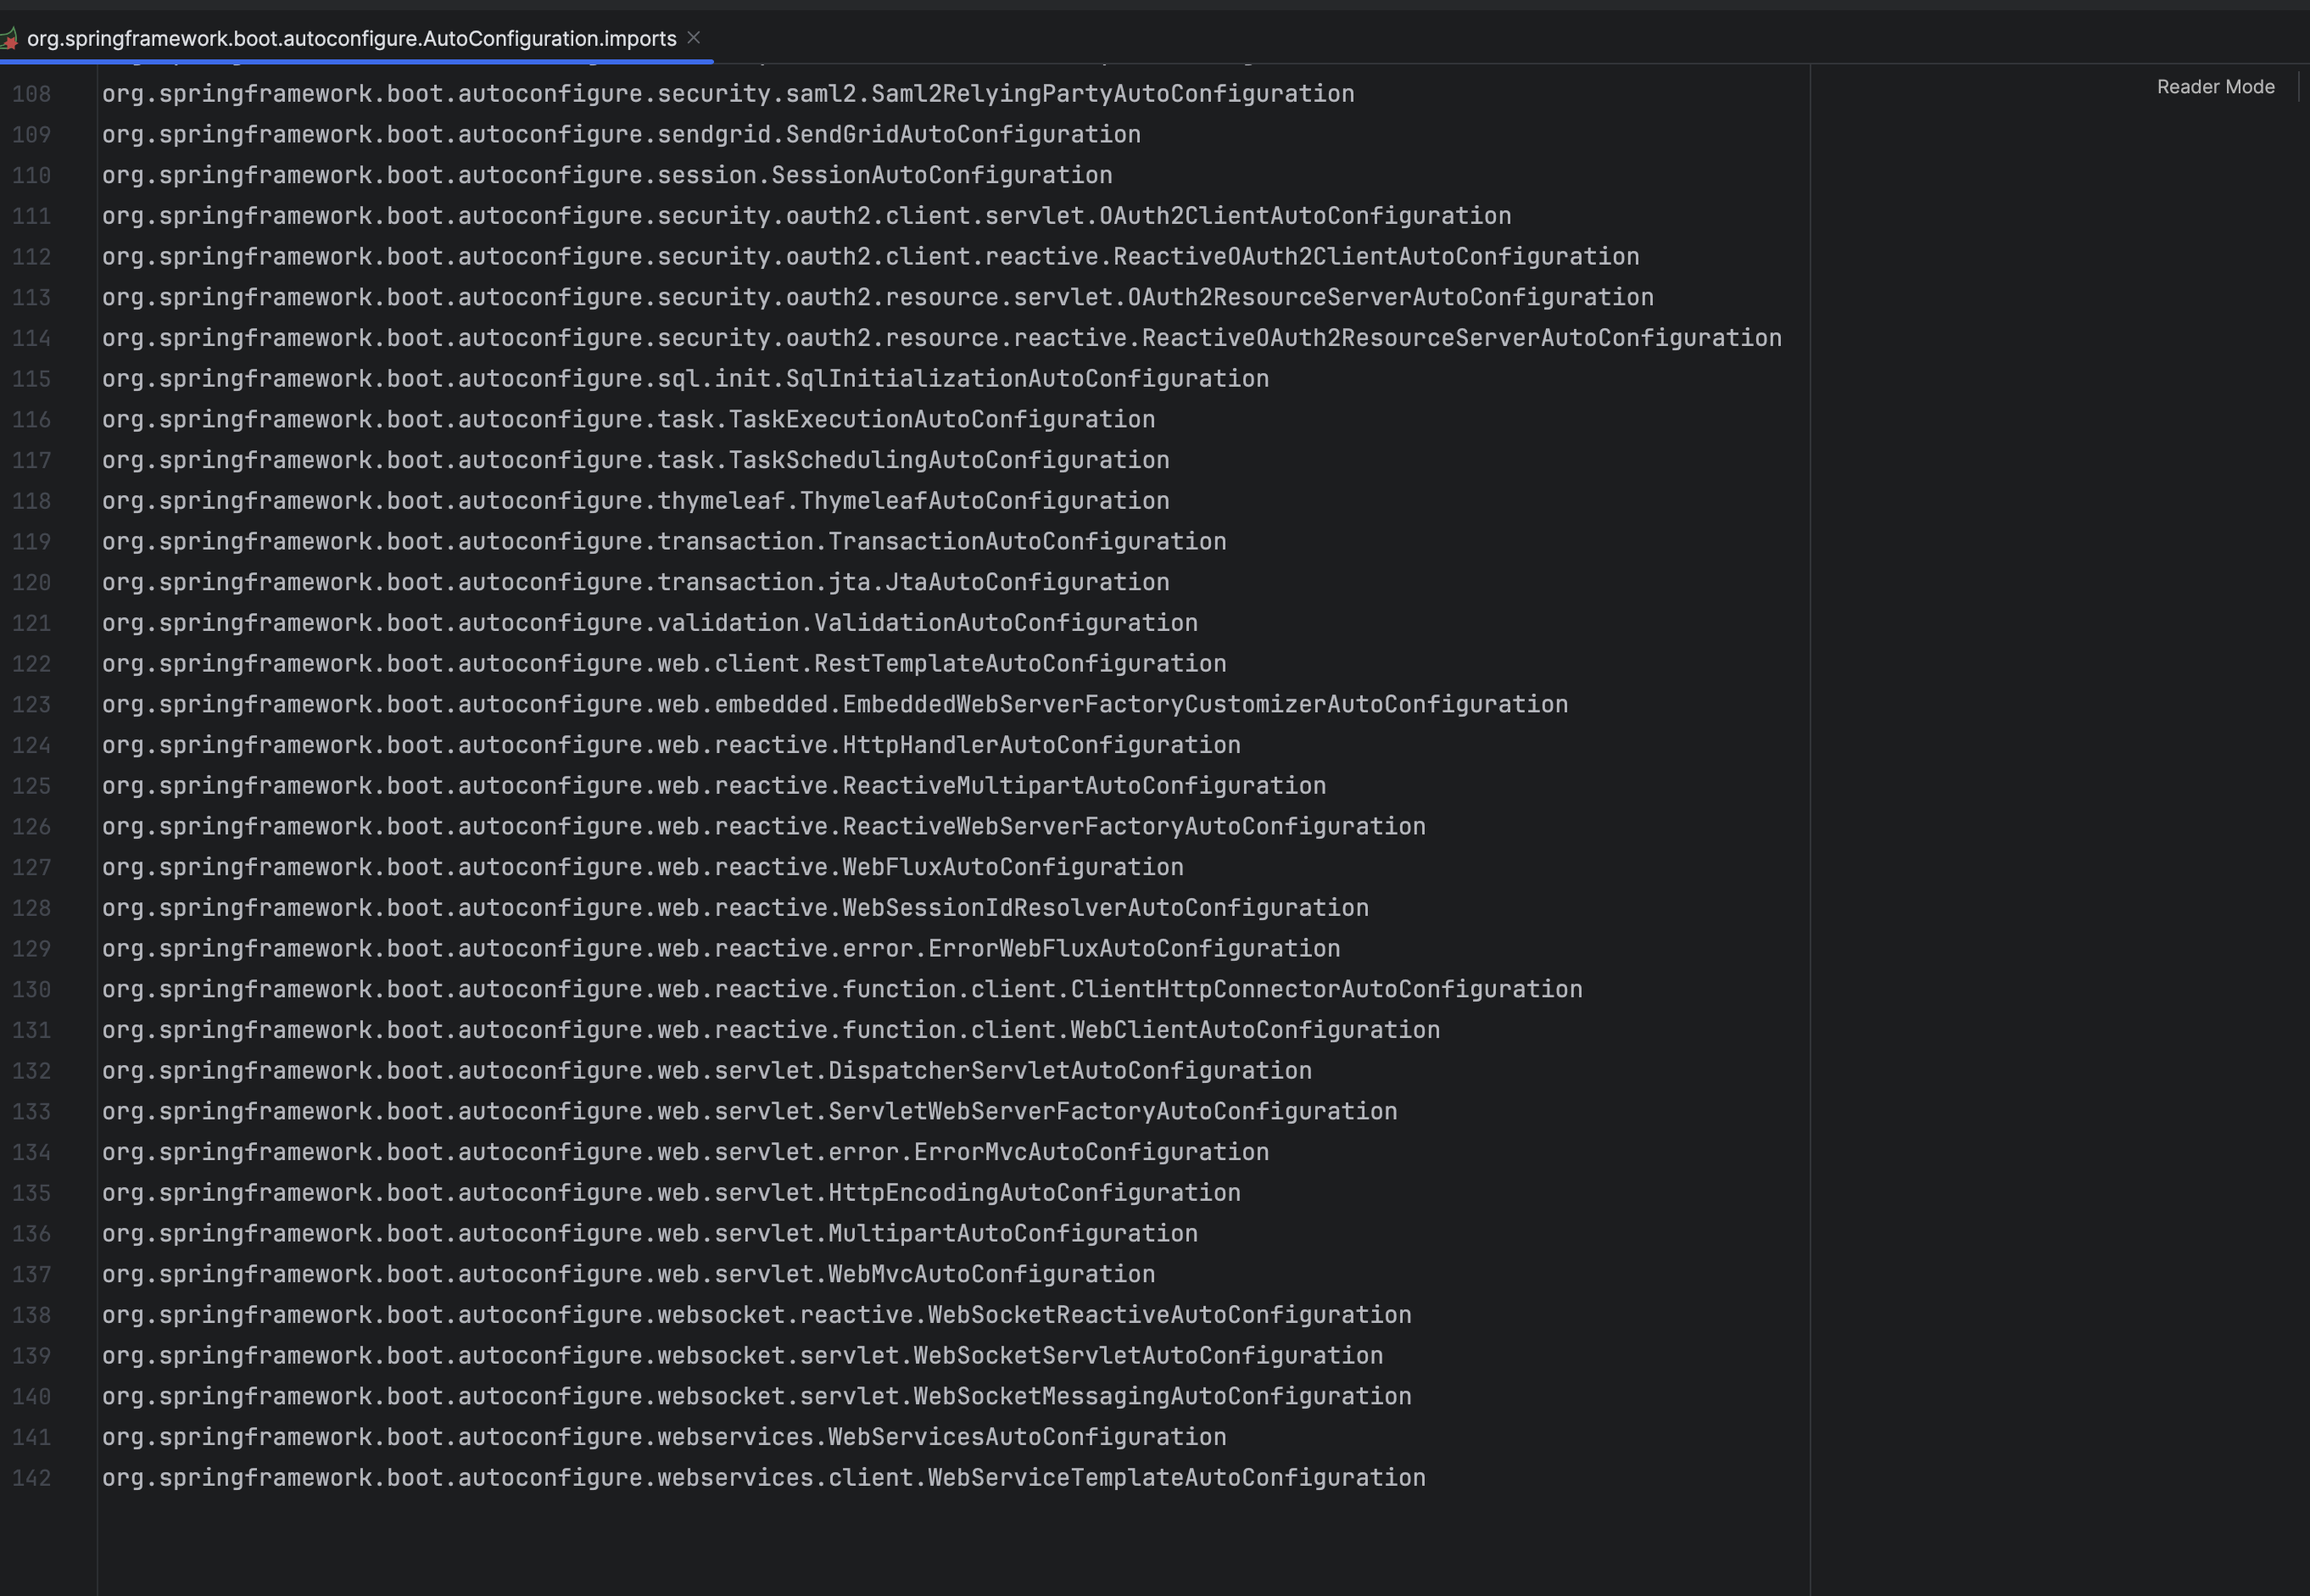Click the WebSocketMessagingAutoConfiguration line
Viewport: 2310px width, 1596px height.
pos(757,1397)
